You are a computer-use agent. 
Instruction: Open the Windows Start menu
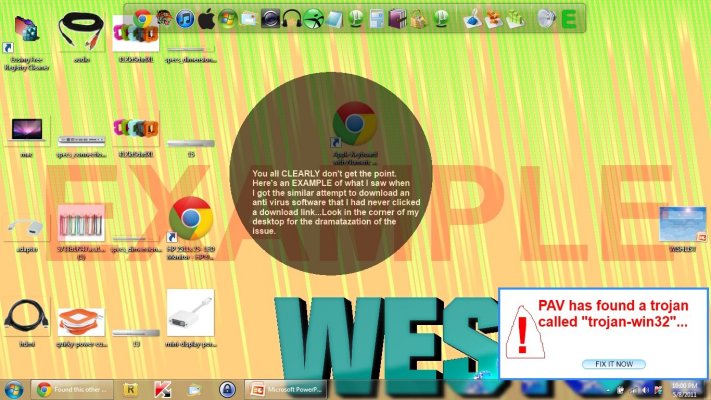pyautogui.click(x=14, y=390)
